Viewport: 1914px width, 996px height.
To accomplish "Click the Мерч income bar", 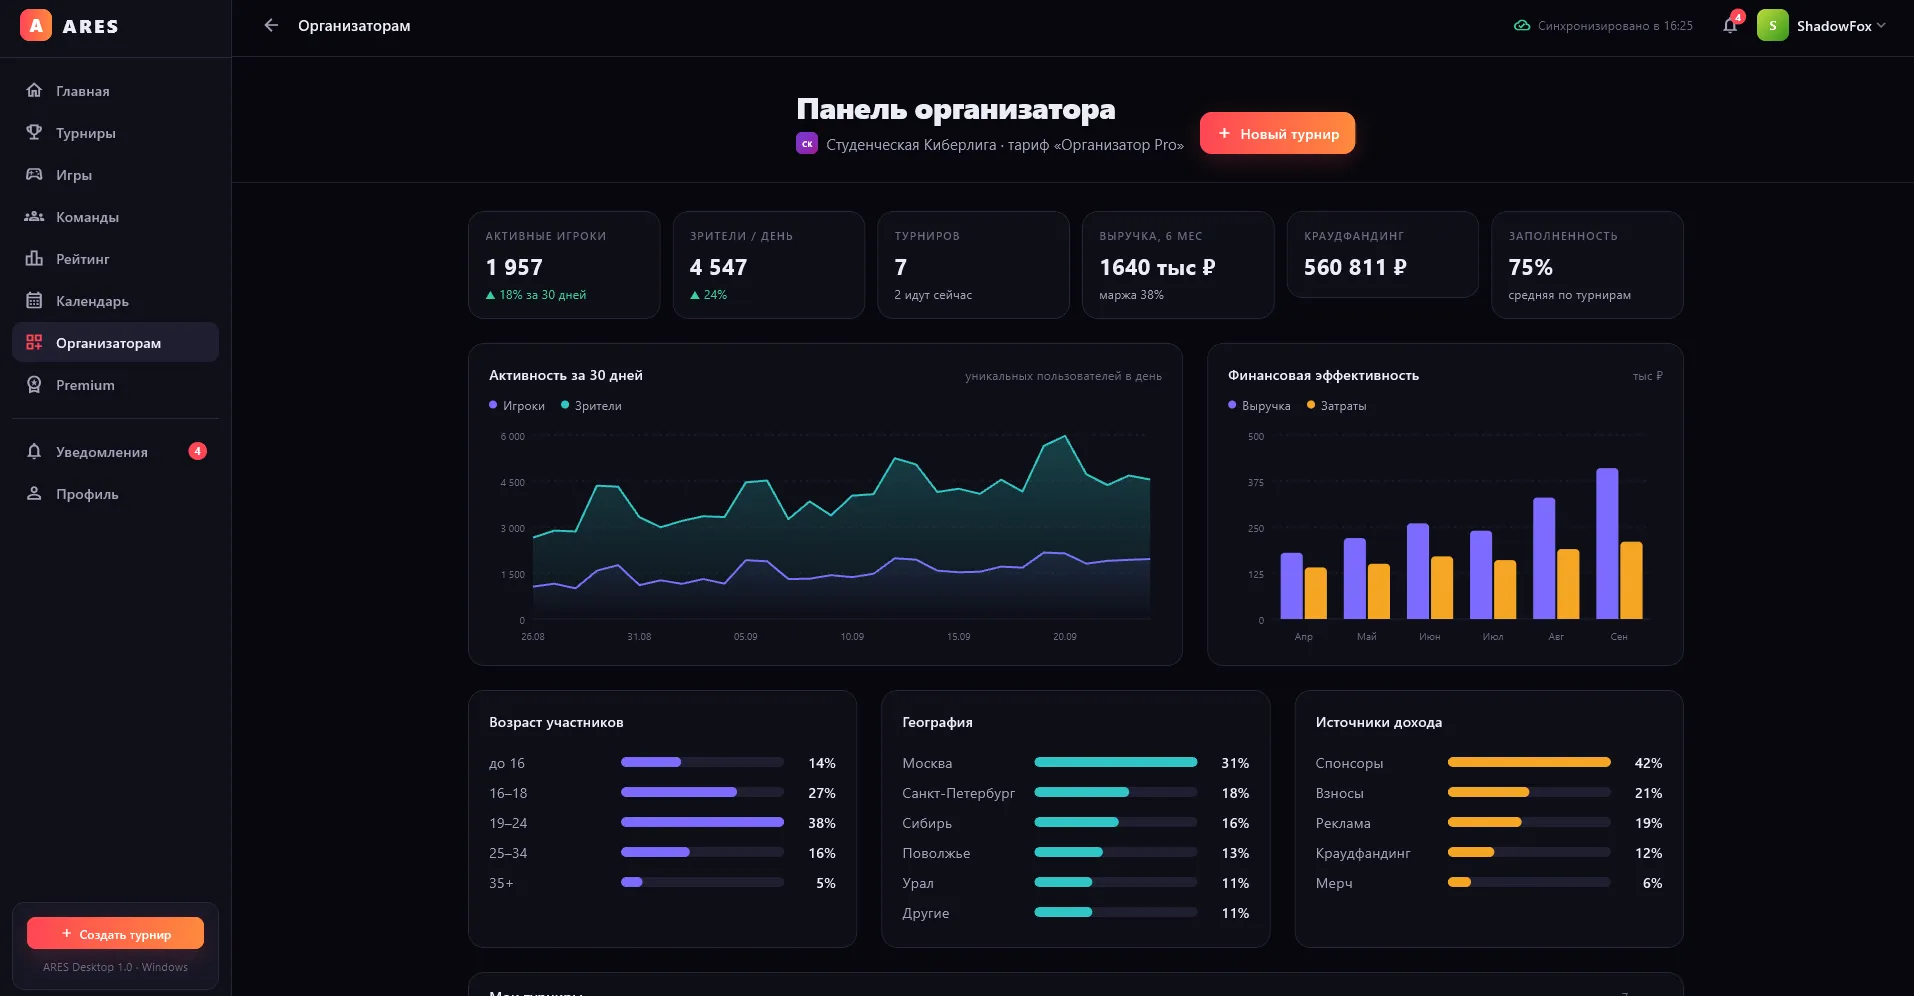I will (1529, 883).
